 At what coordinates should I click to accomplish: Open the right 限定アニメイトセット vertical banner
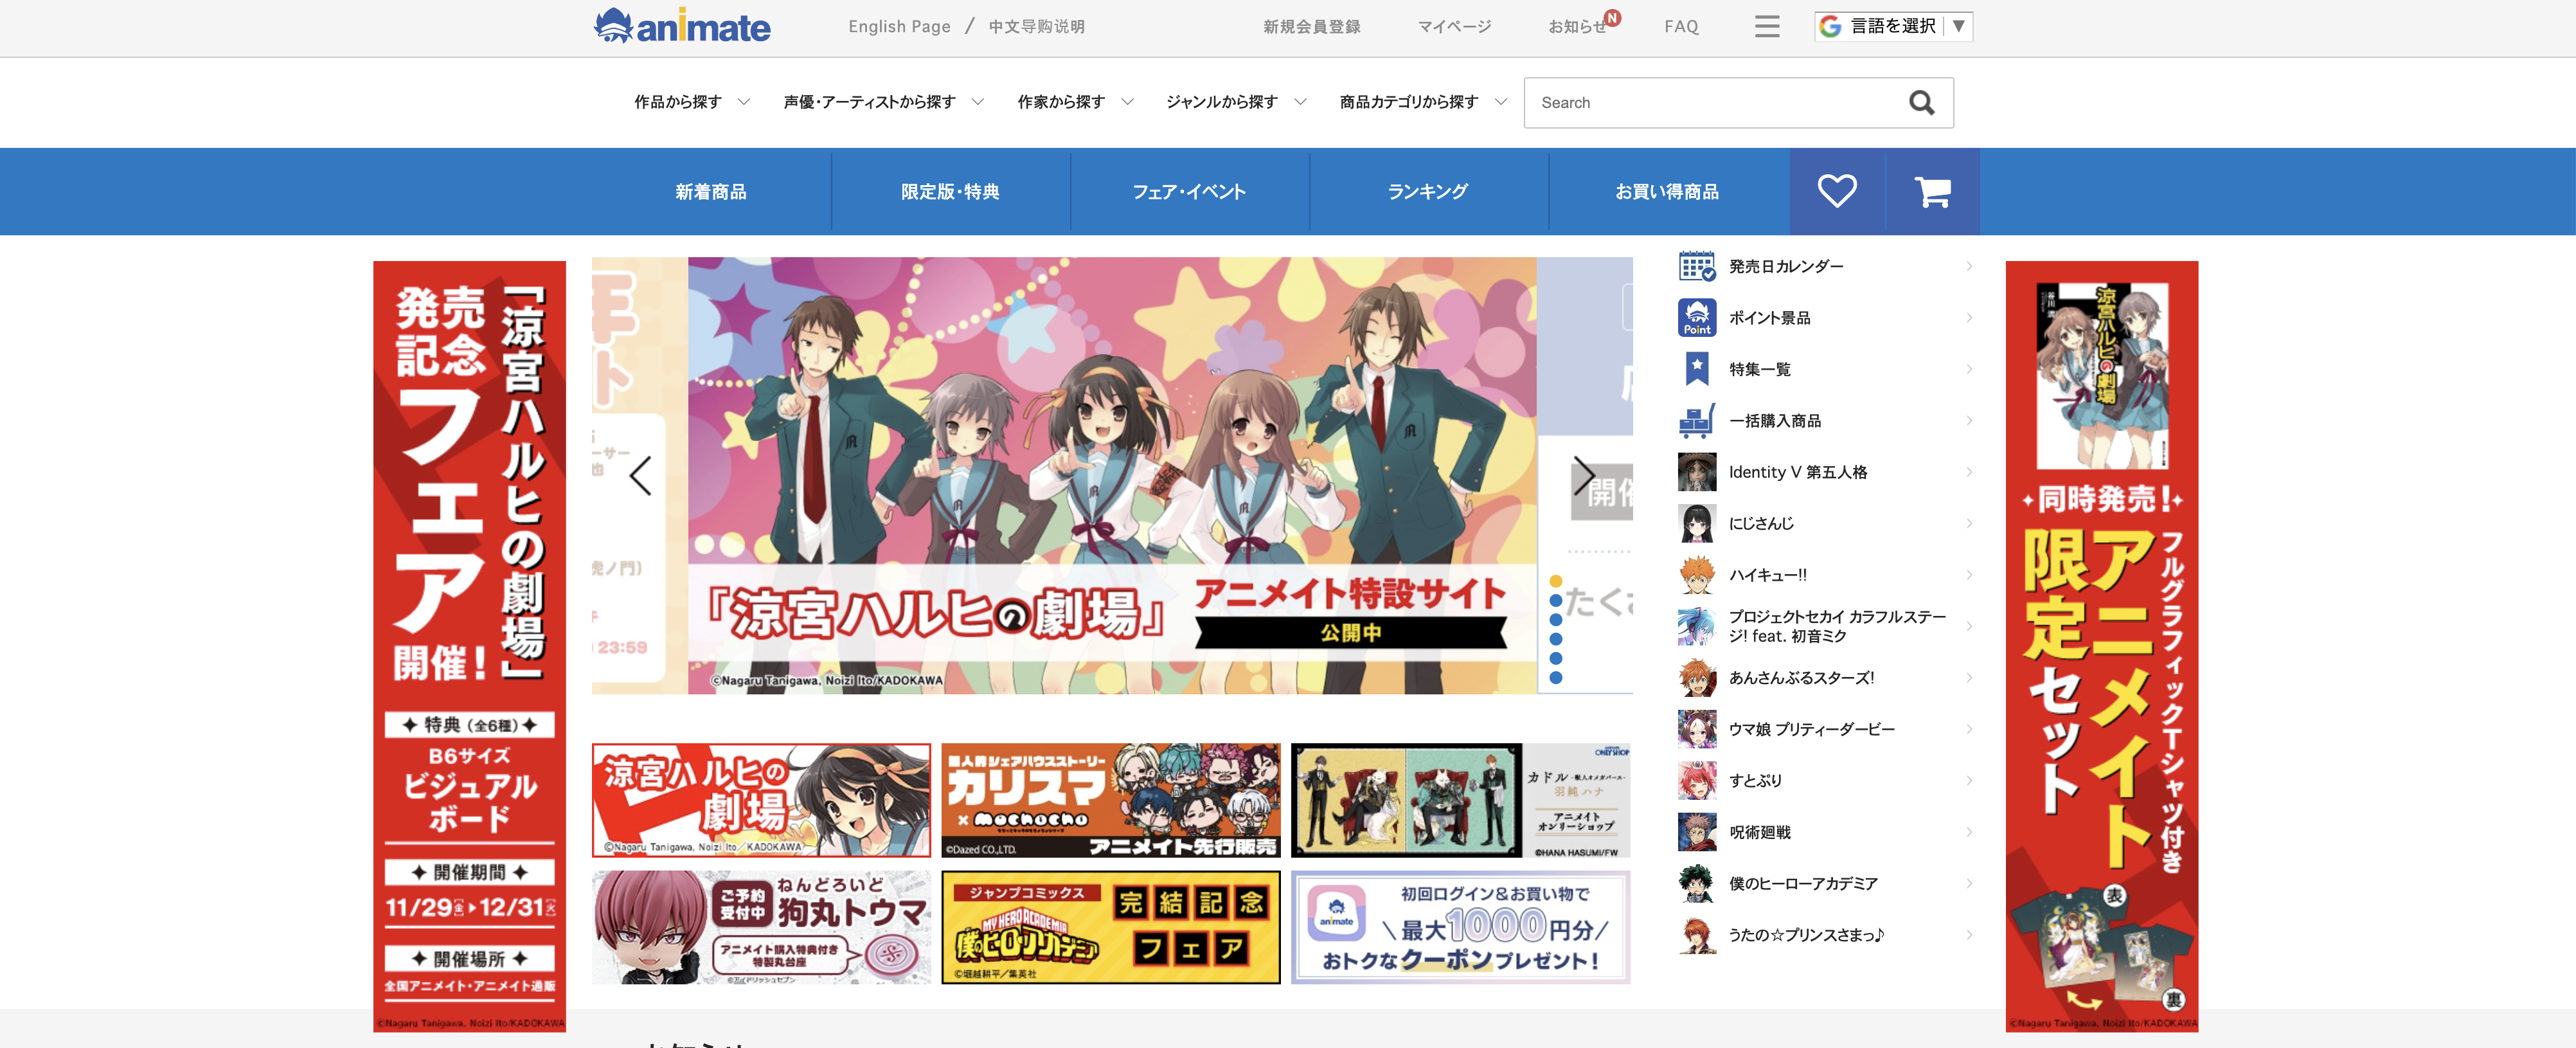[2101, 646]
